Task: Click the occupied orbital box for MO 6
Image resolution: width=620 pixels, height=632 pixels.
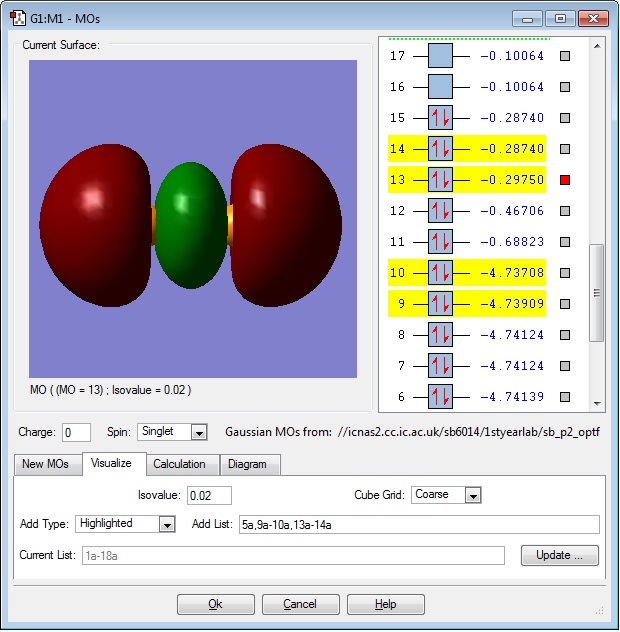Action: coord(440,397)
